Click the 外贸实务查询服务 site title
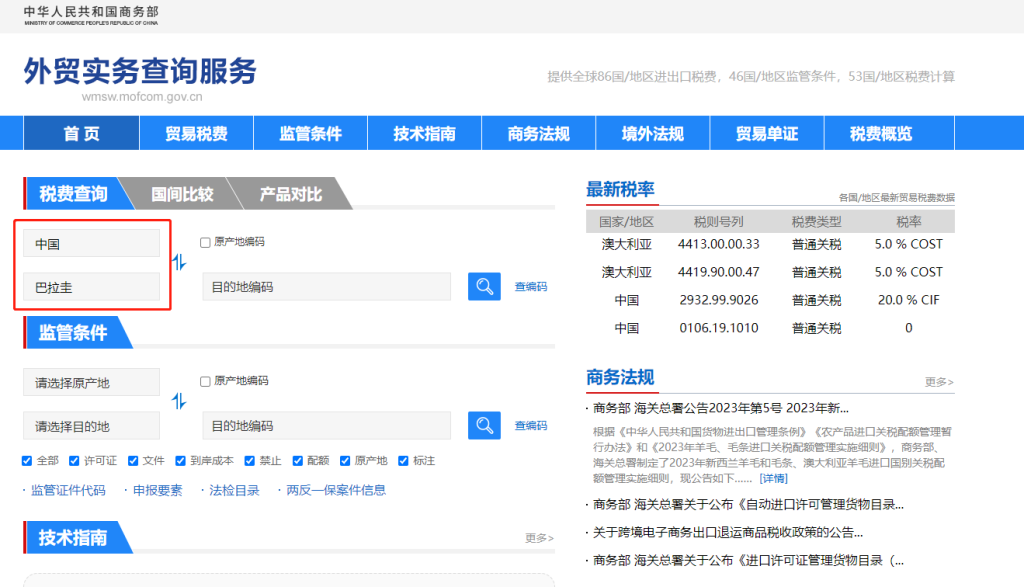 point(140,71)
